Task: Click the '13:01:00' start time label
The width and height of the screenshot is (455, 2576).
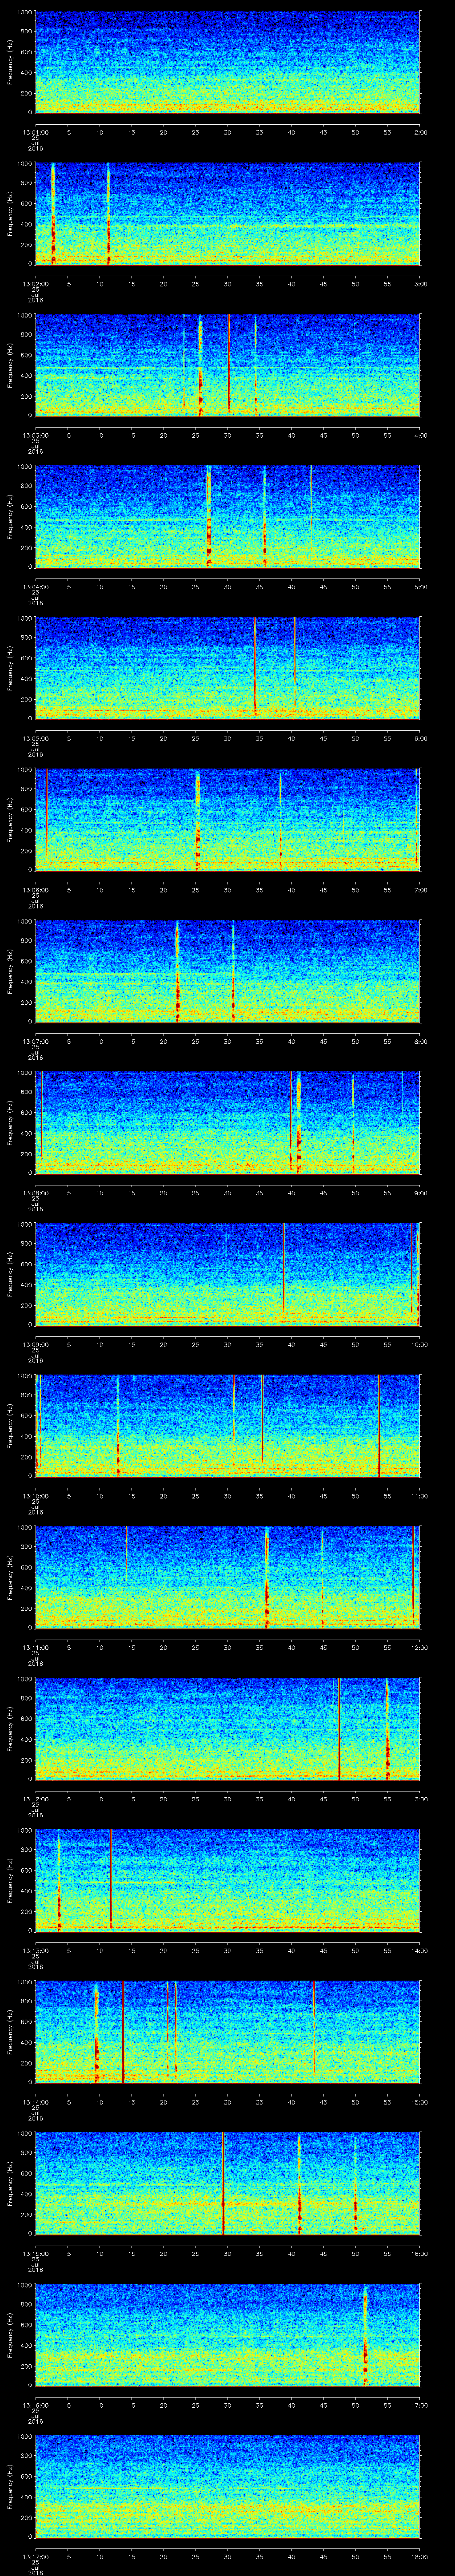Action: click(x=35, y=132)
